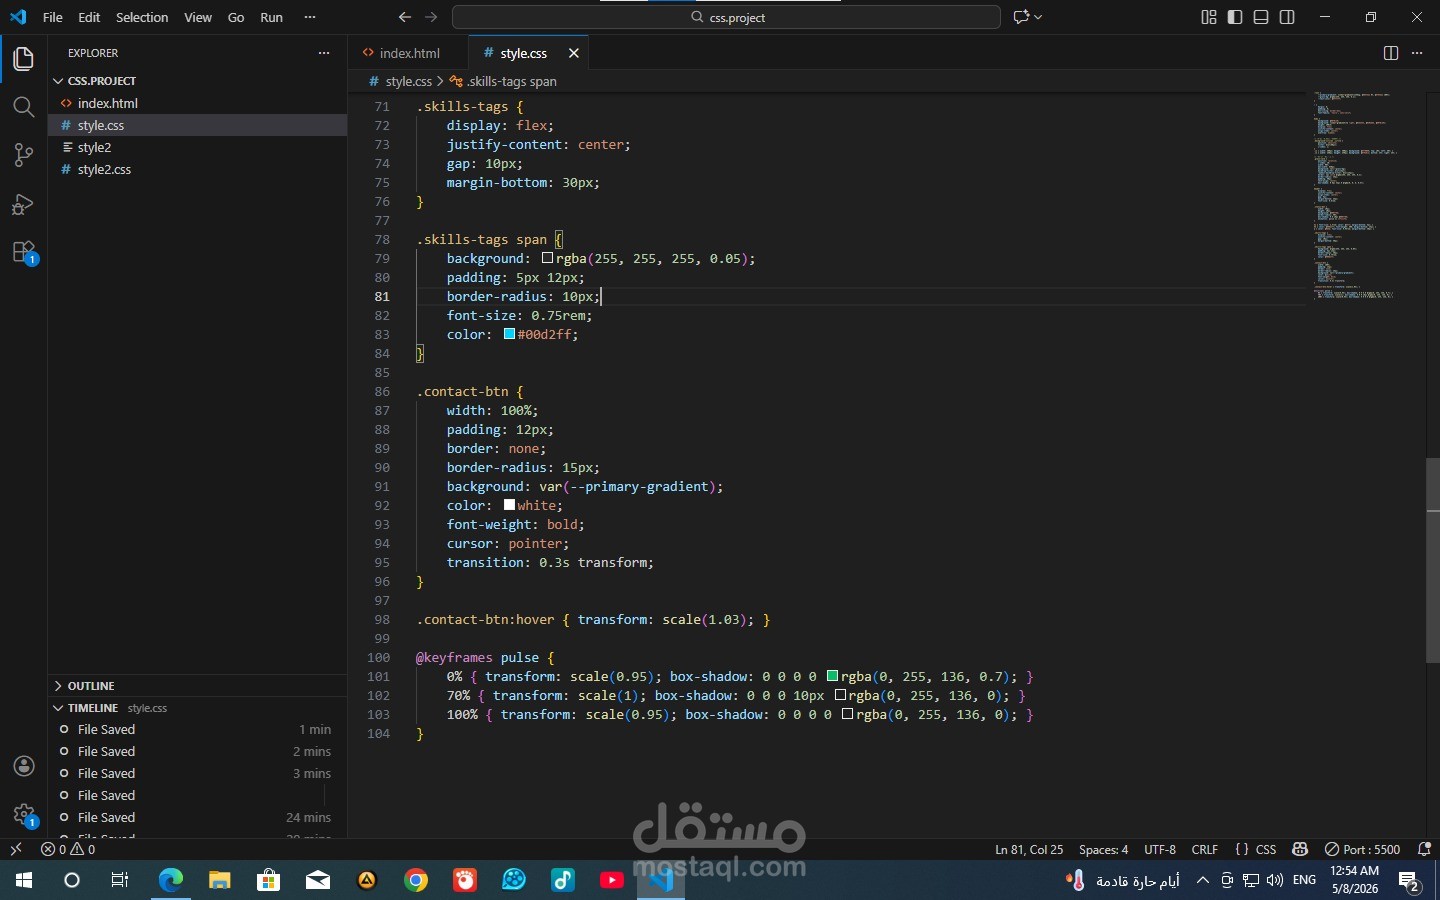Open the Accounts menu icon
Screen dimensions: 1440x900
[24, 766]
